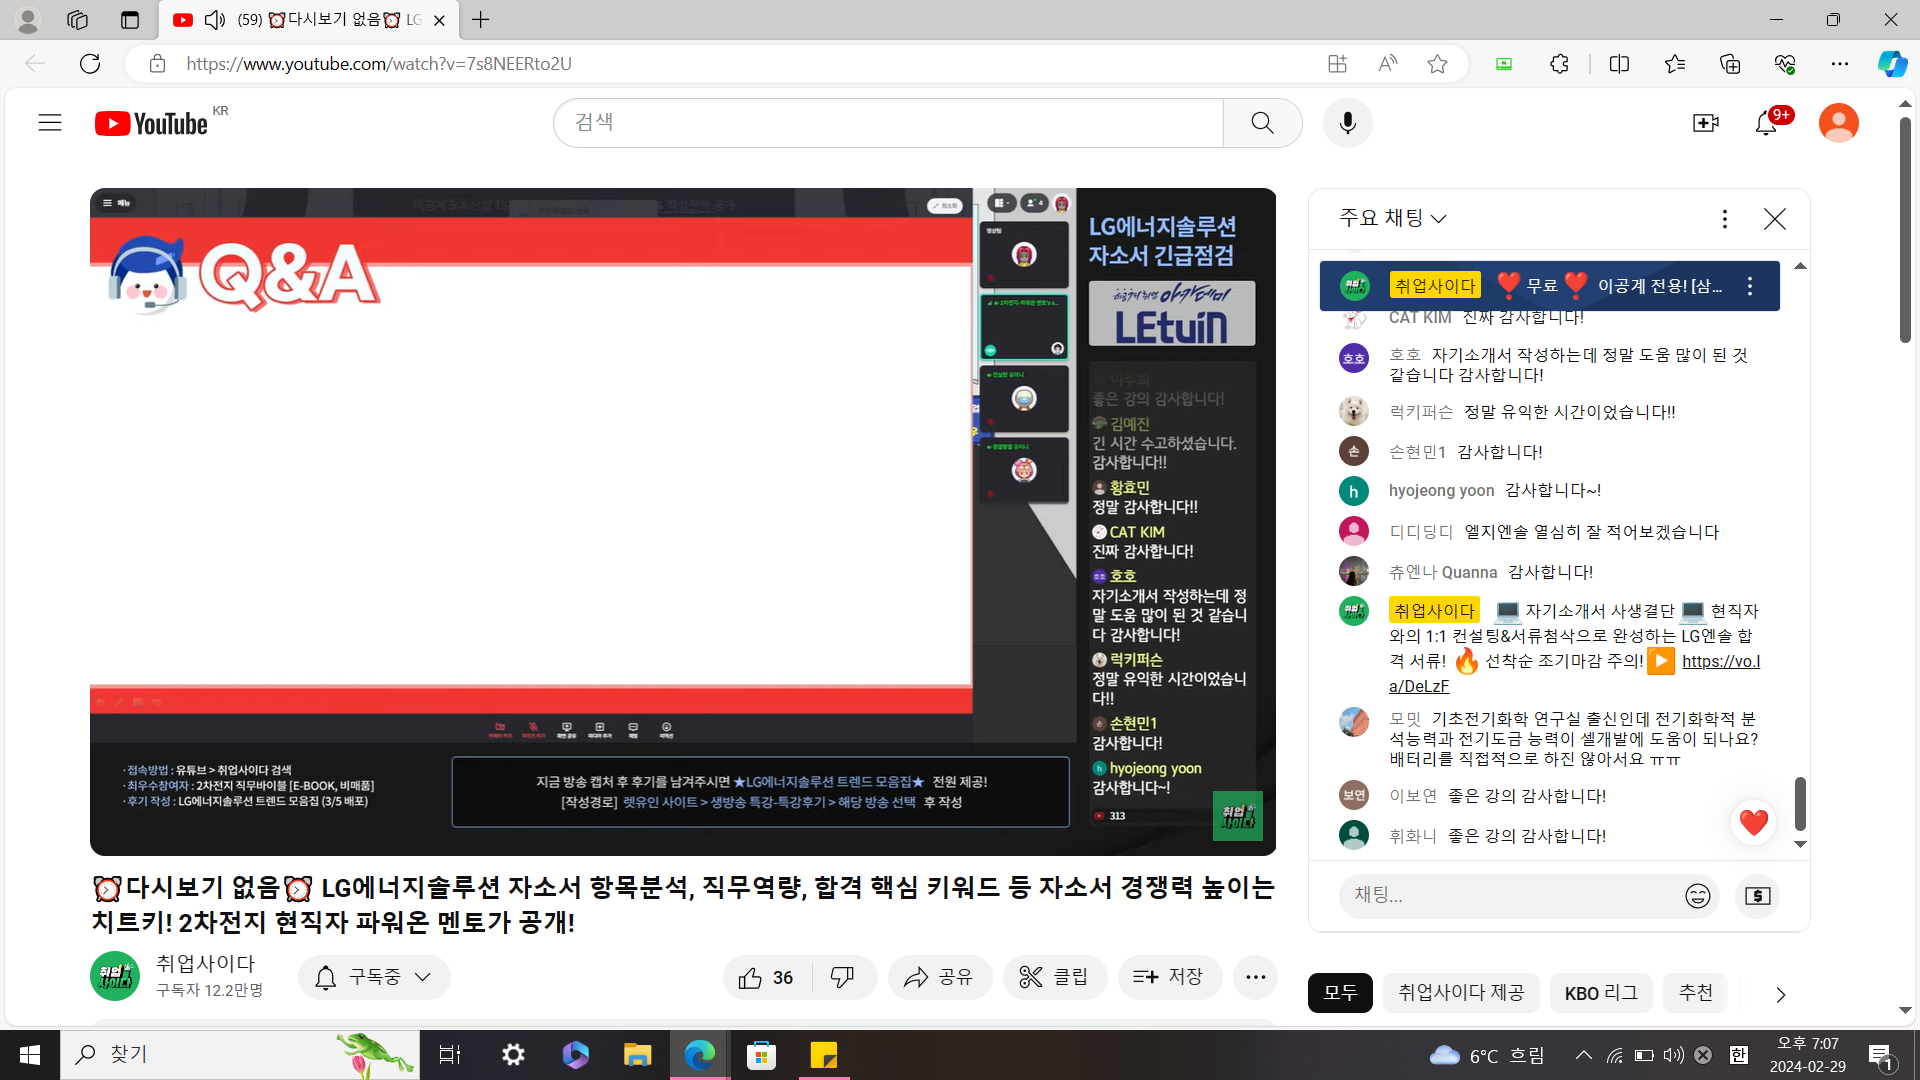Open the profile icon in Edge title bar
This screenshot has width=1920, height=1080.
28,20
